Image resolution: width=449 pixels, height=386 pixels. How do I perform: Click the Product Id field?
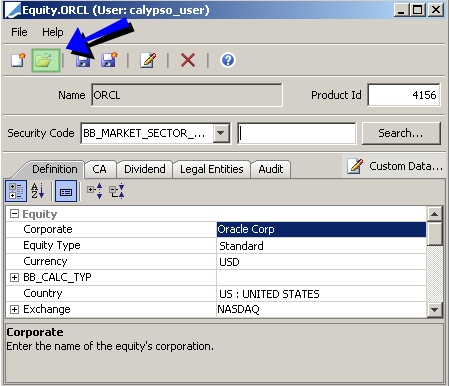(404, 95)
